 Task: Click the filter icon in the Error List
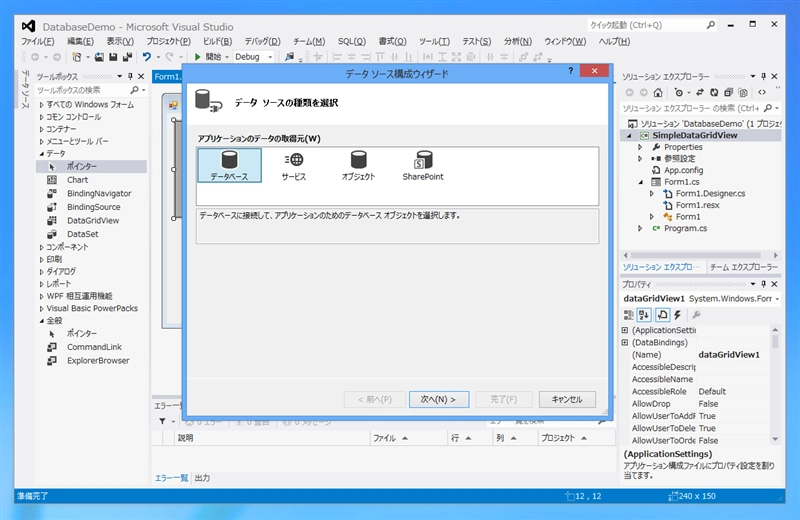(x=162, y=422)
